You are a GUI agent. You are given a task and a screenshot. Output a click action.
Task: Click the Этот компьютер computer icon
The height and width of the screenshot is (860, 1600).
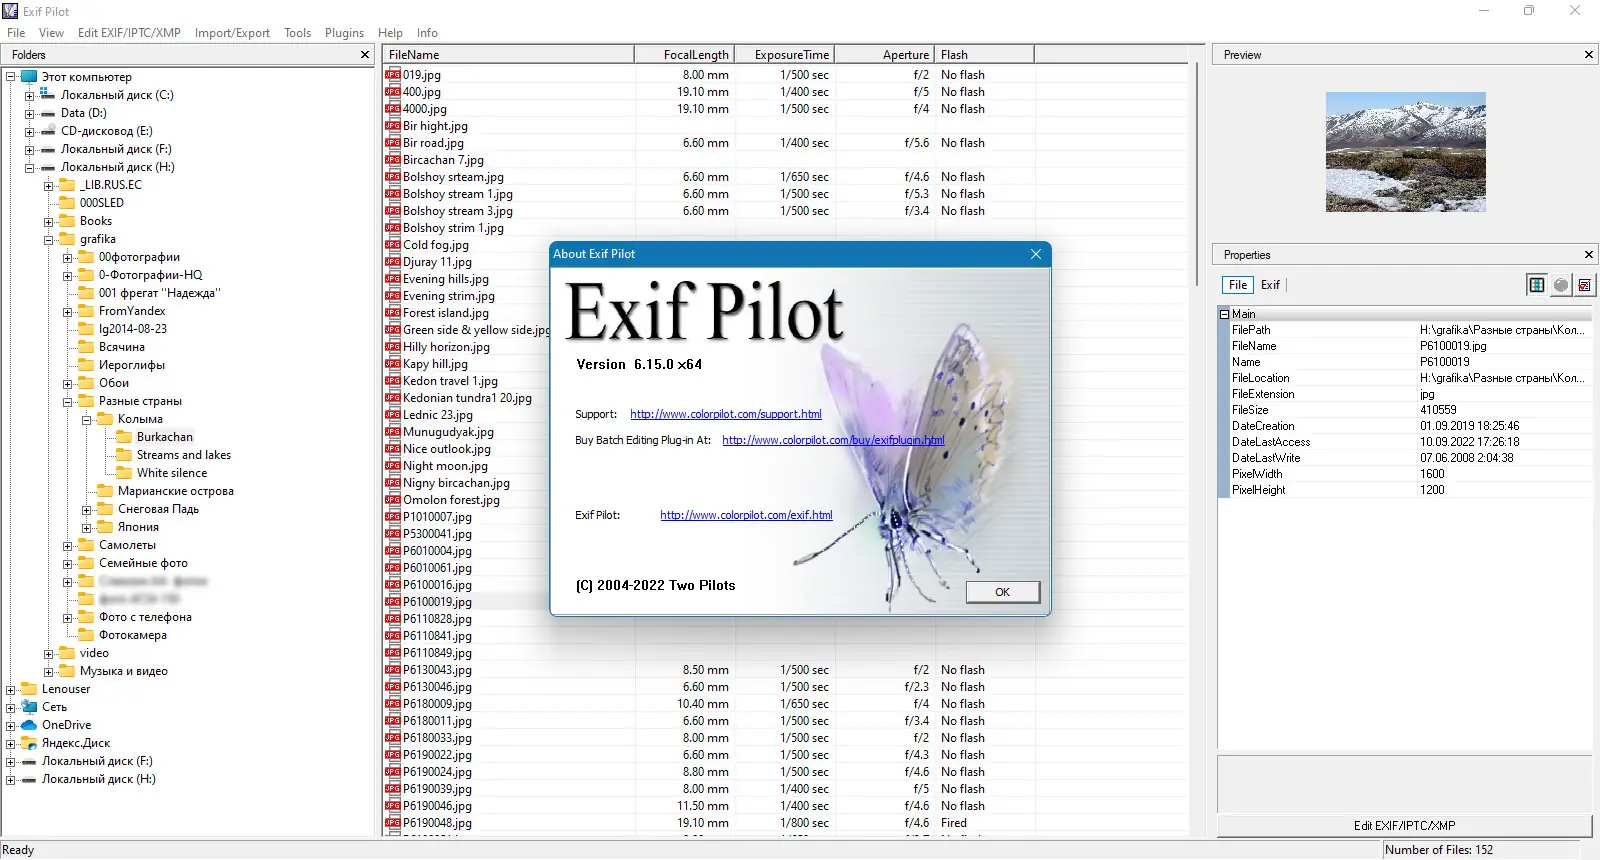[29, 77]
